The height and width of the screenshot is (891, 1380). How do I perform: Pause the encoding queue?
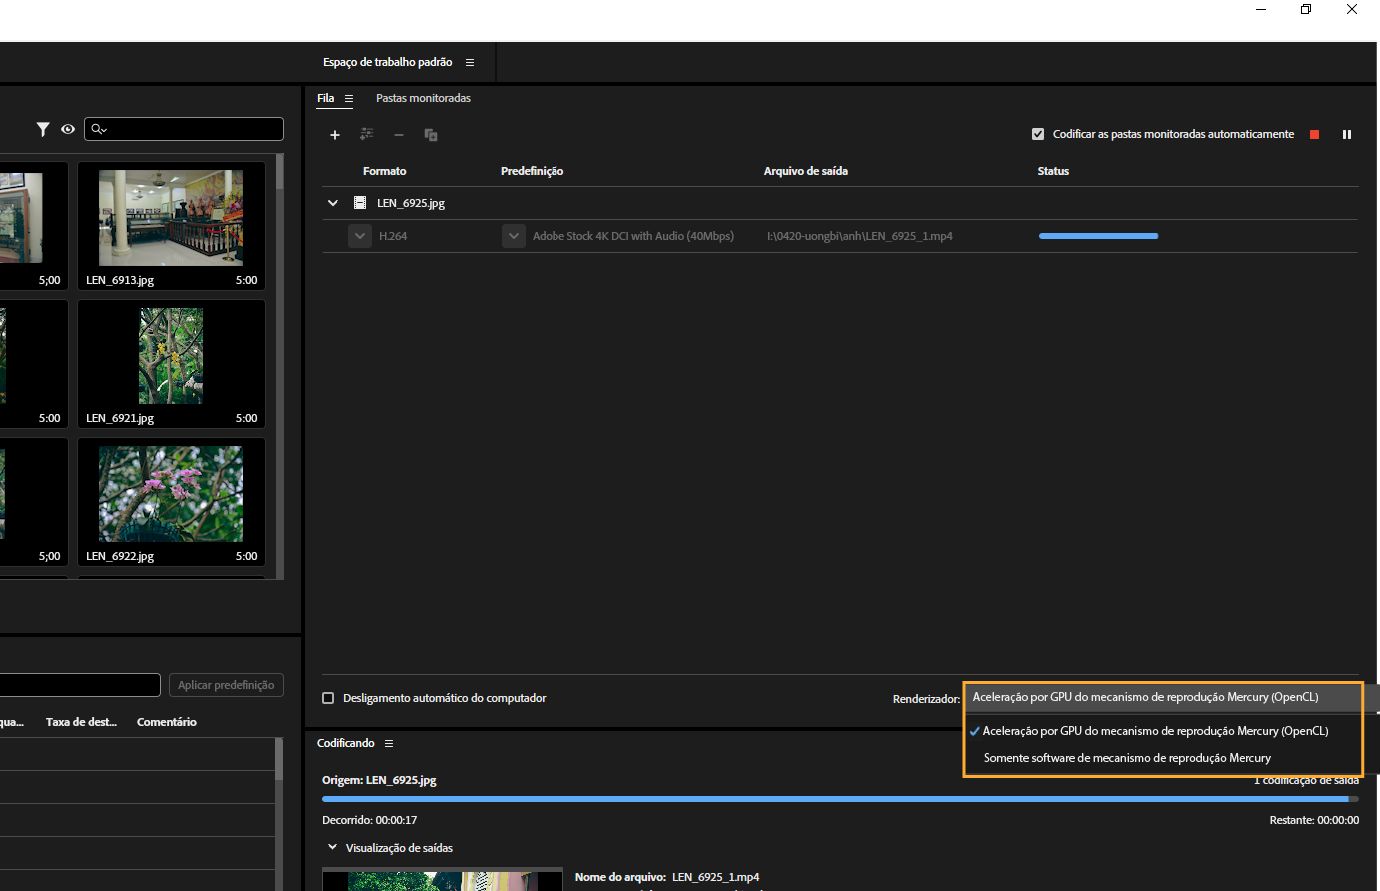(1347, 133)
